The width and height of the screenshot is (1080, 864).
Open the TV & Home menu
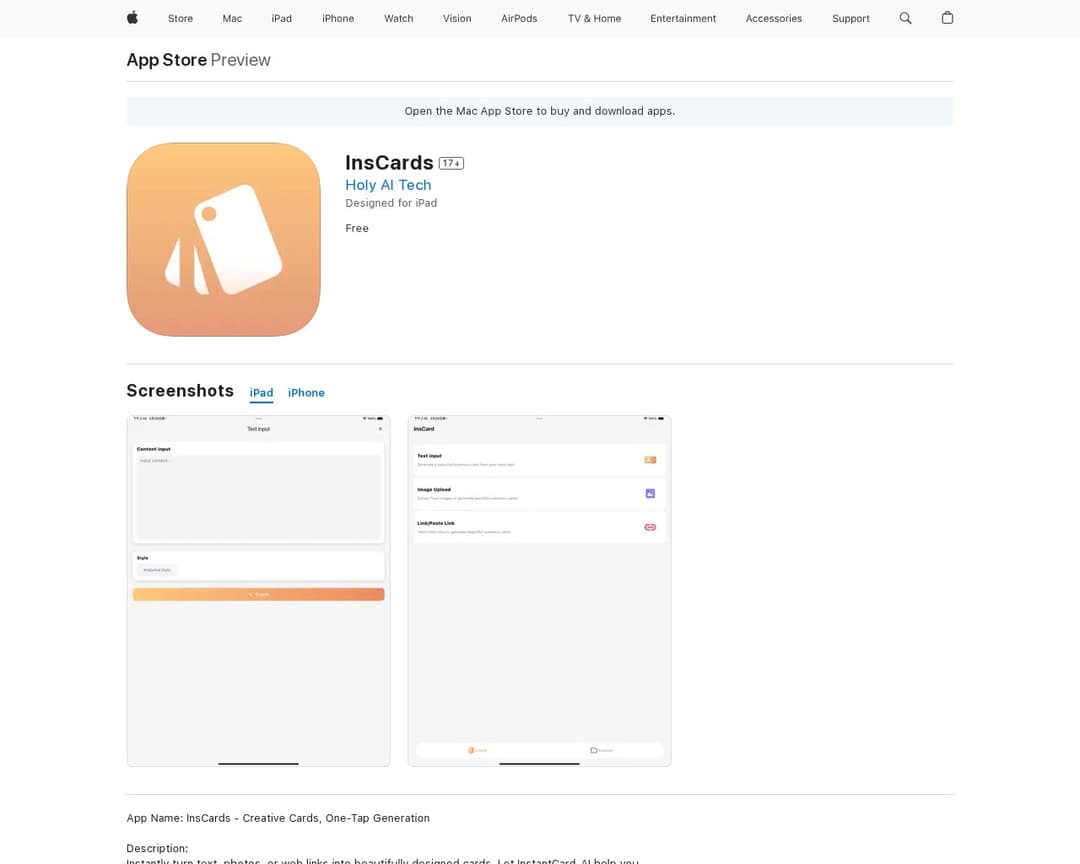pos(594,18)
